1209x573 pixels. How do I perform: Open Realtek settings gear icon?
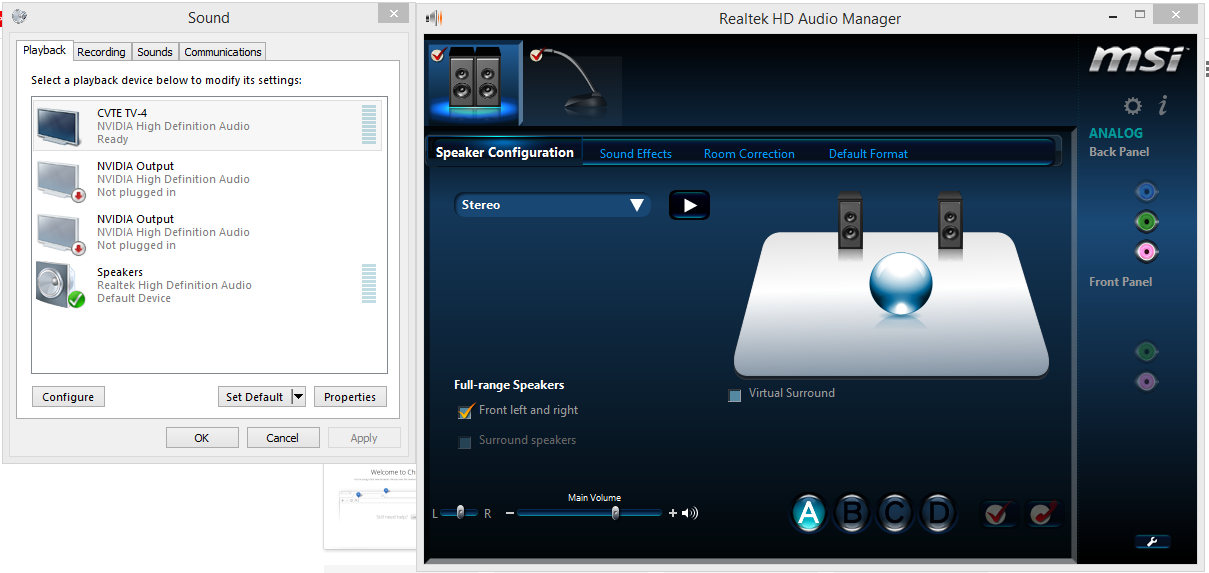[x=1132, y=106]
